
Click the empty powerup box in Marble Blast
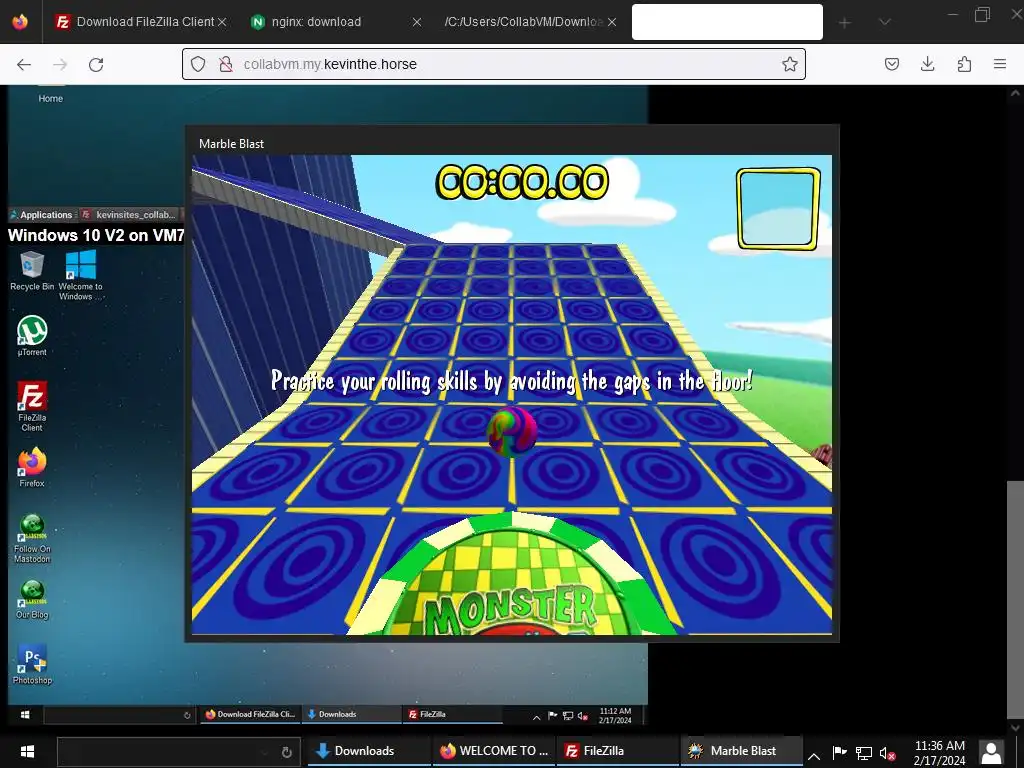(778, 209)
